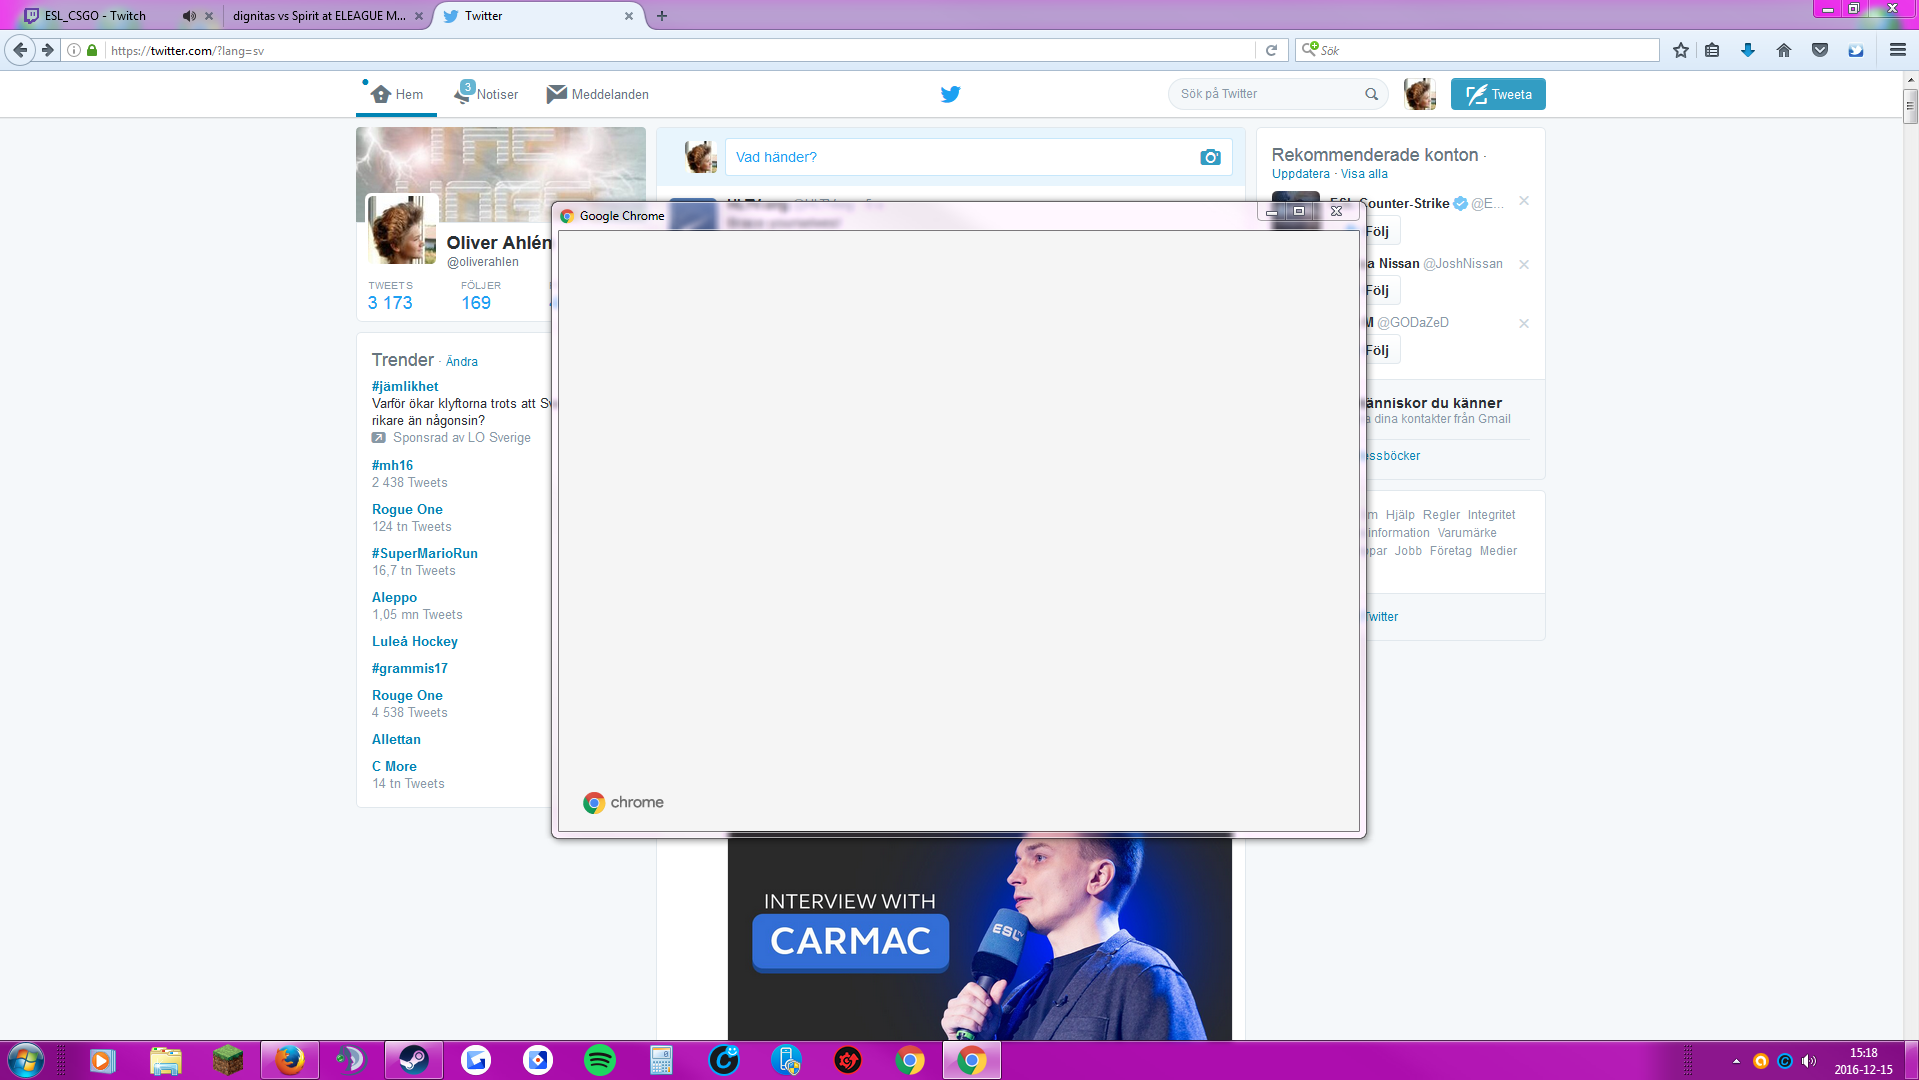1919x1080 pixels.
Task: Open profile menu via header avatar
Action: (1419, 94)
